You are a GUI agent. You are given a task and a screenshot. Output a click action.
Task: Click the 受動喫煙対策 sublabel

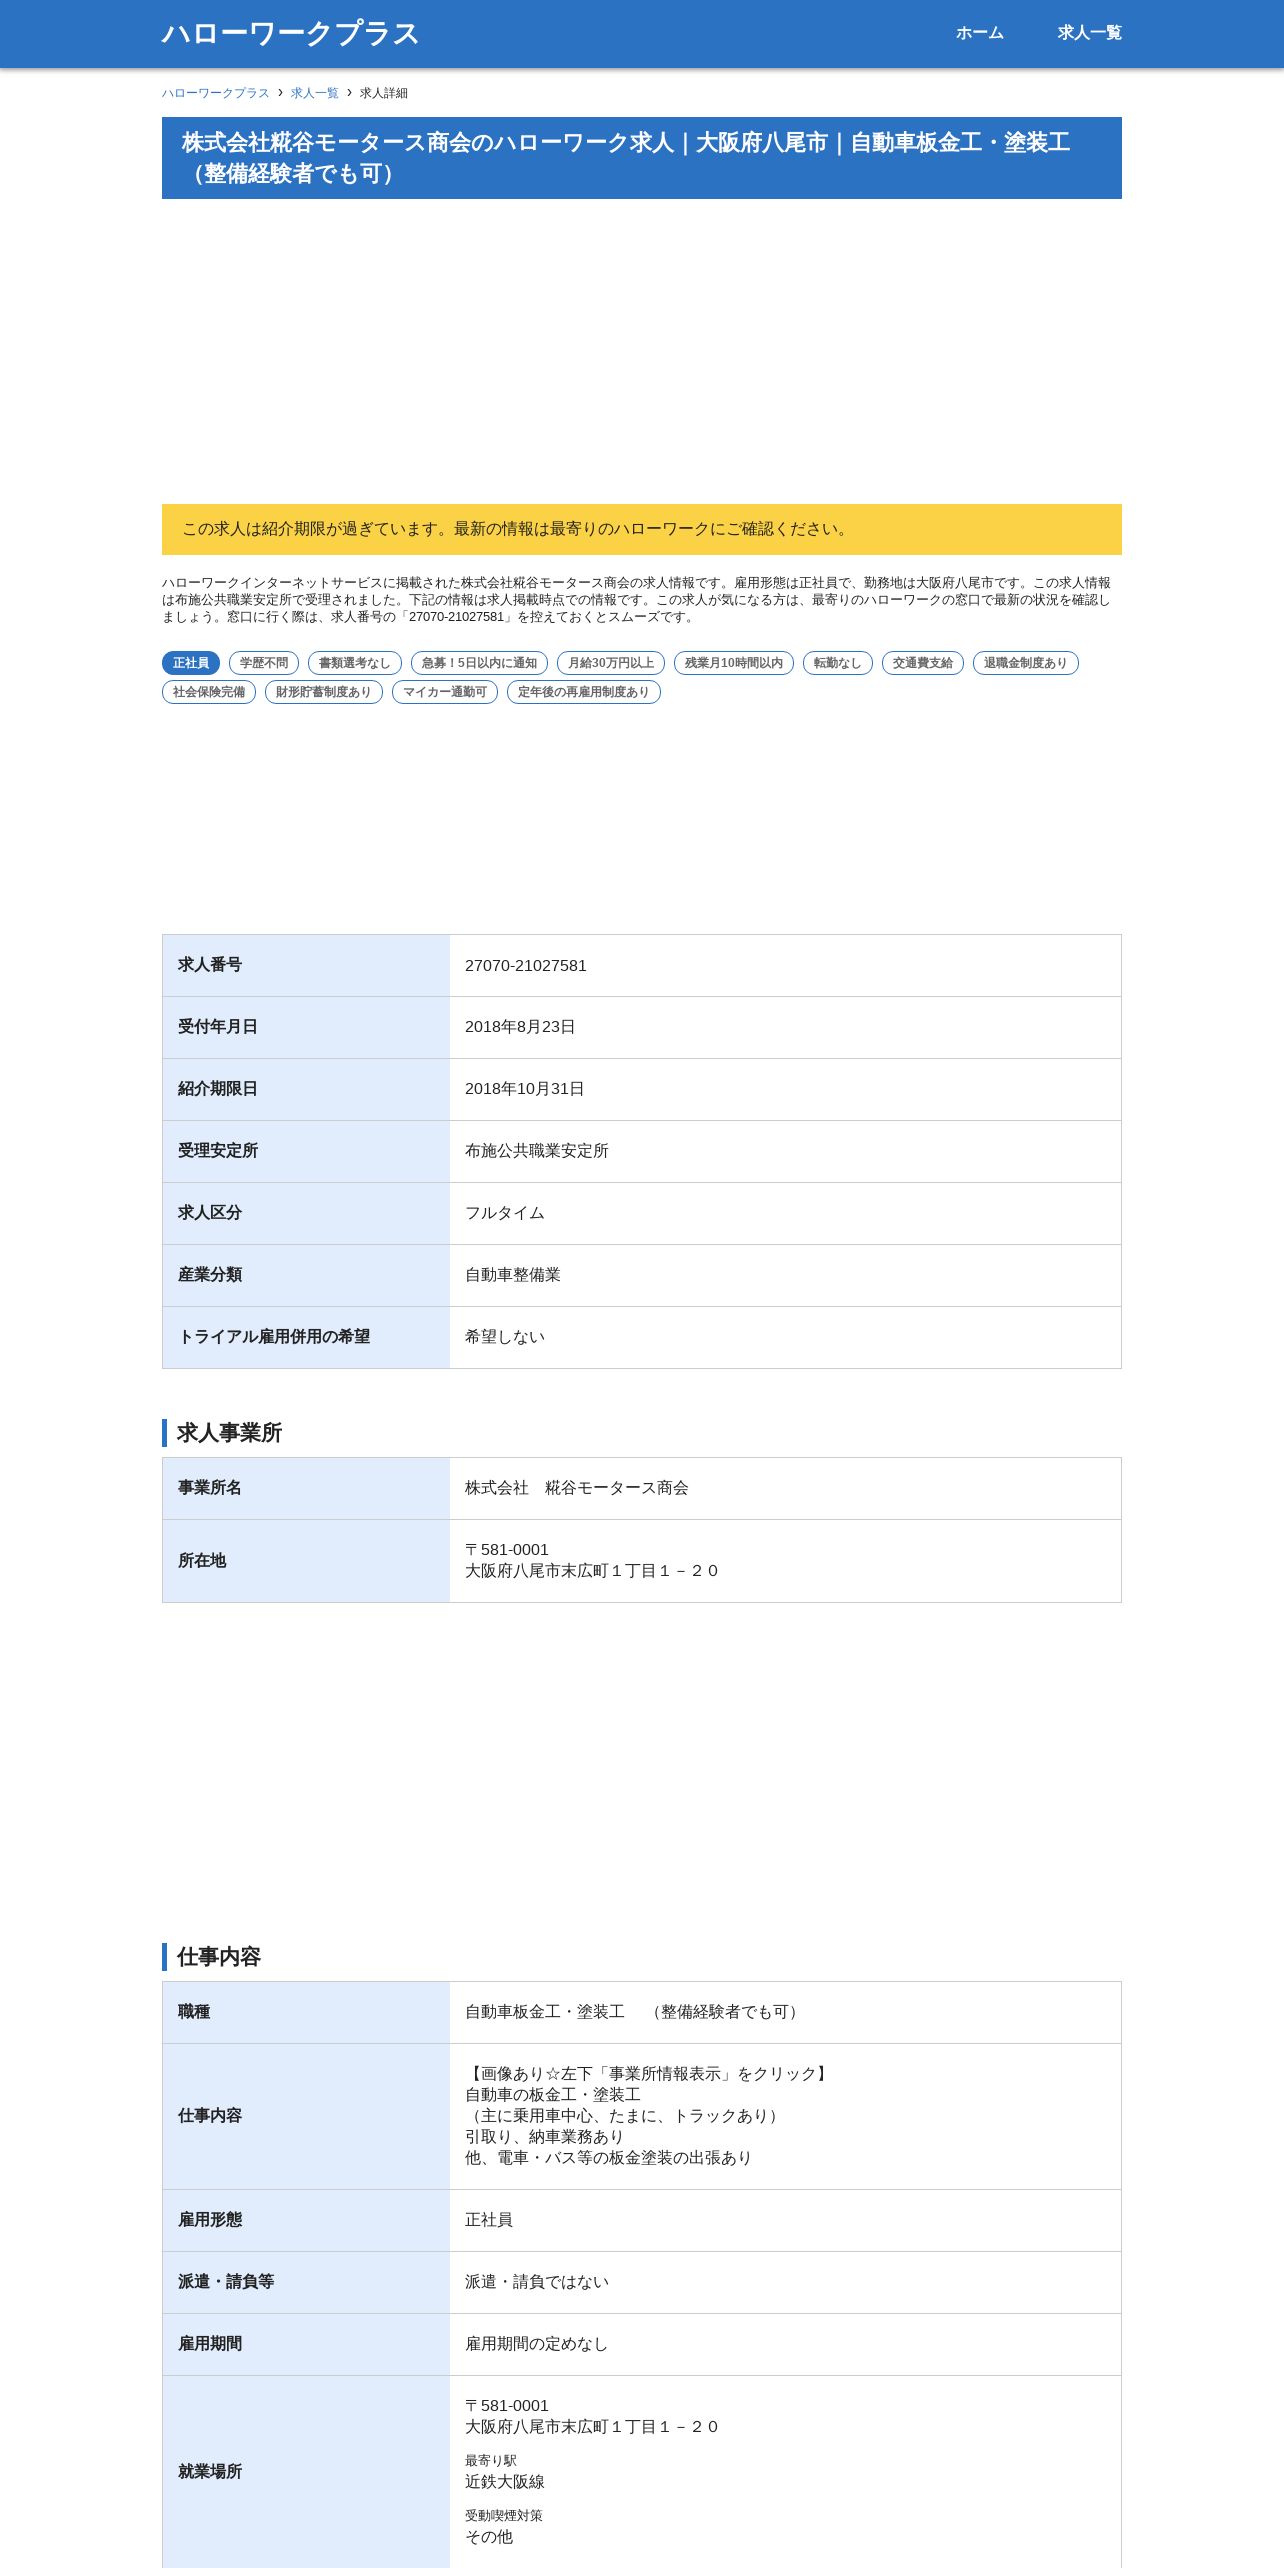point(504,2516)
